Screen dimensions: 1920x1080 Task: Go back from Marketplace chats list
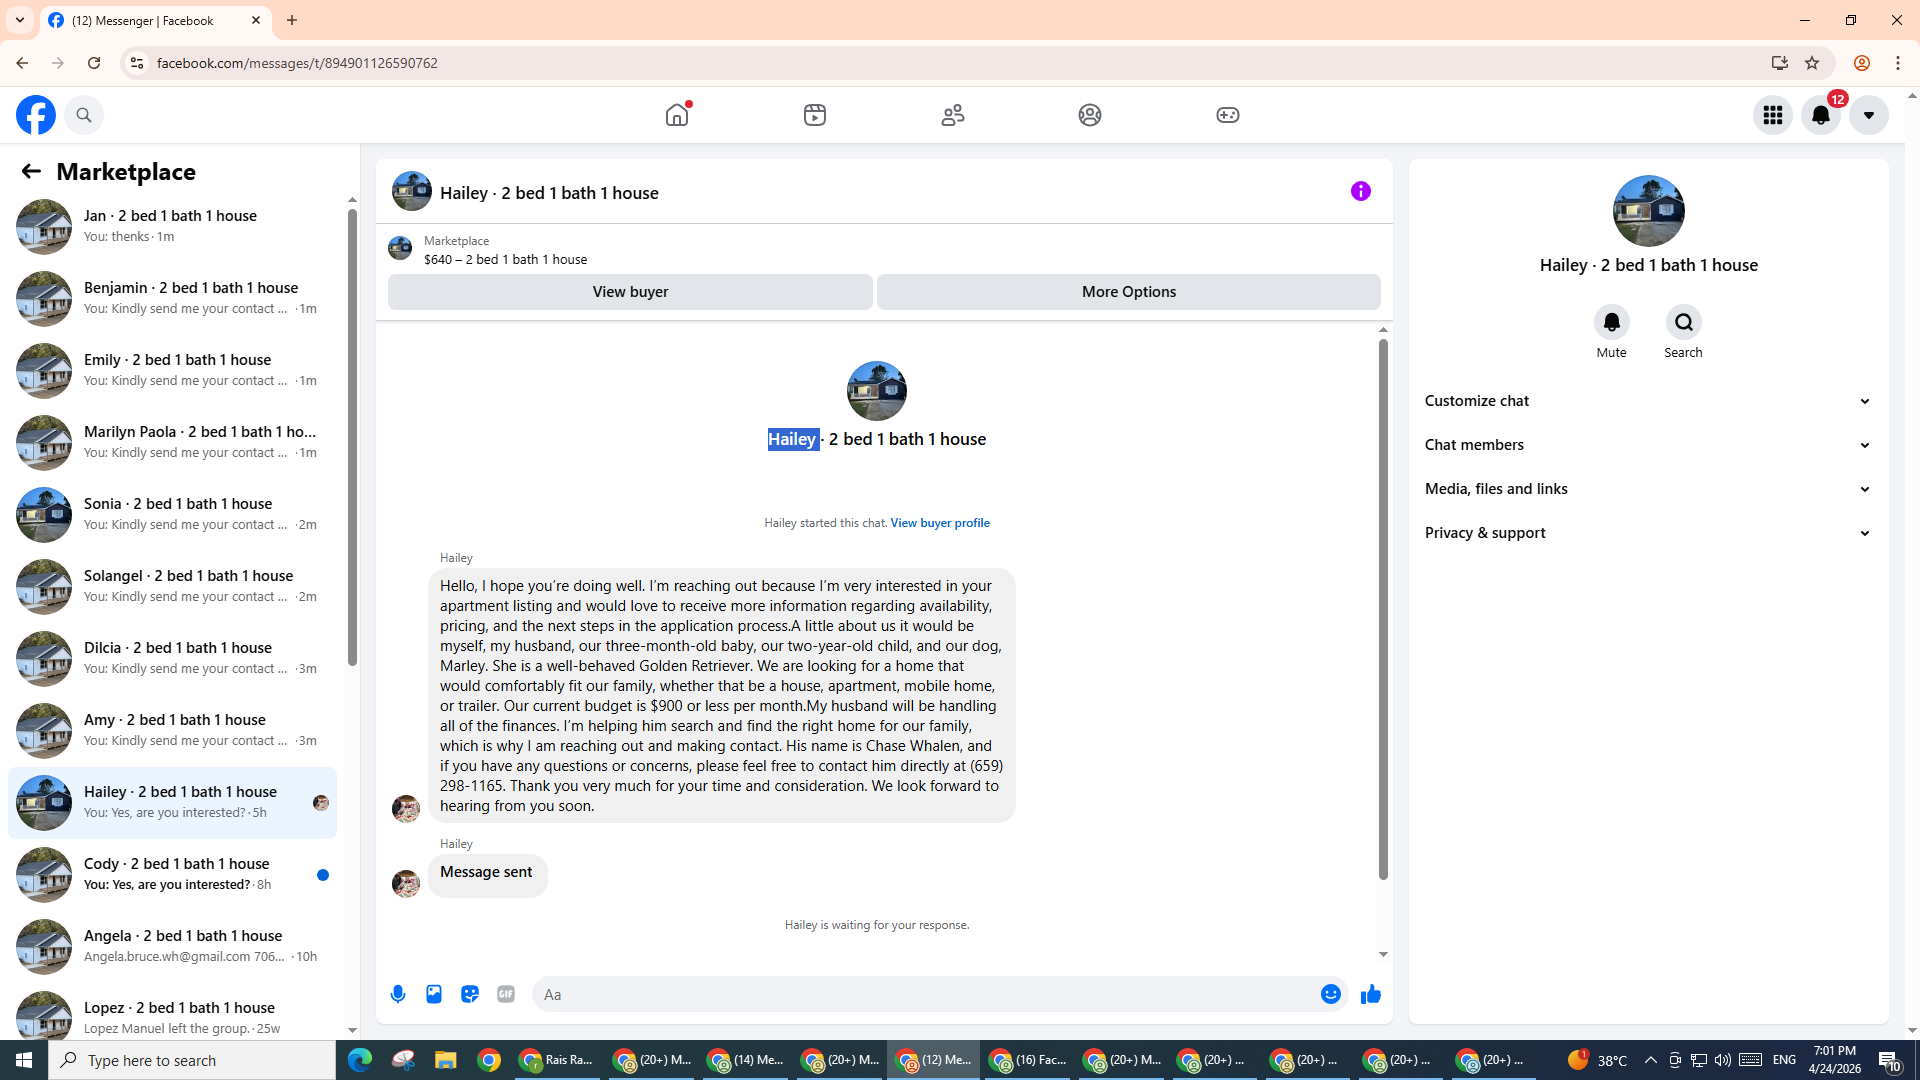coord(31,171)
